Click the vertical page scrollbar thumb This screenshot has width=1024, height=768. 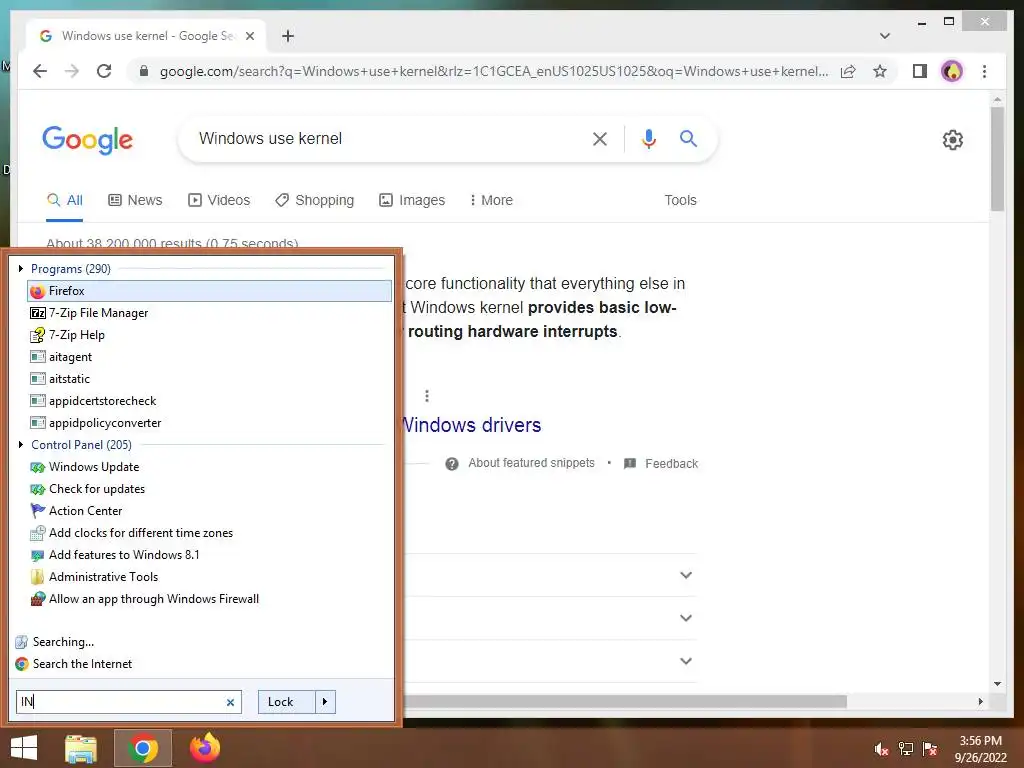997,159
